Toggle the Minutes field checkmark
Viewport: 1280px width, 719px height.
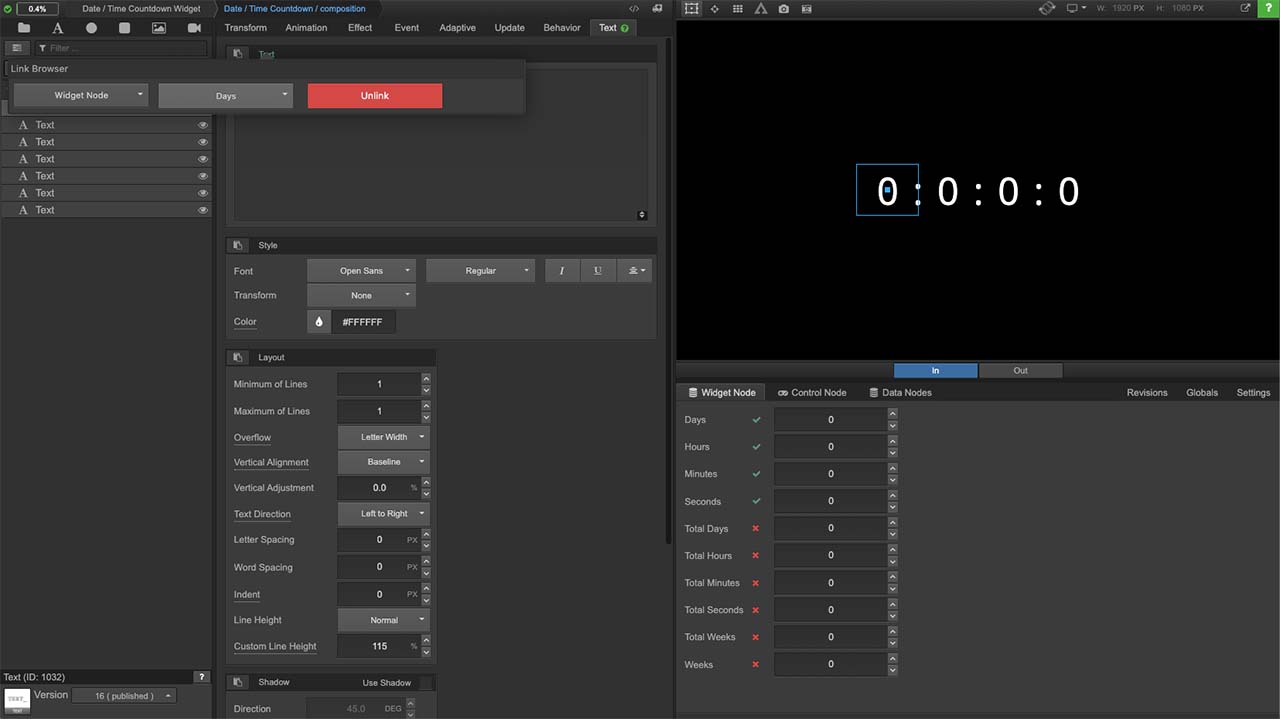point(756,474)
